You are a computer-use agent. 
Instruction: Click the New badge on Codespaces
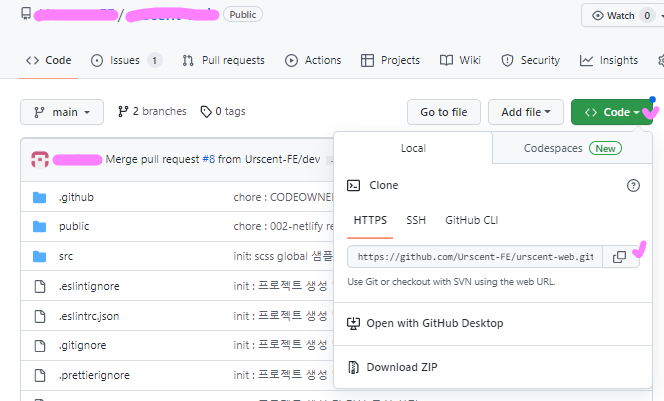[605, 148]
